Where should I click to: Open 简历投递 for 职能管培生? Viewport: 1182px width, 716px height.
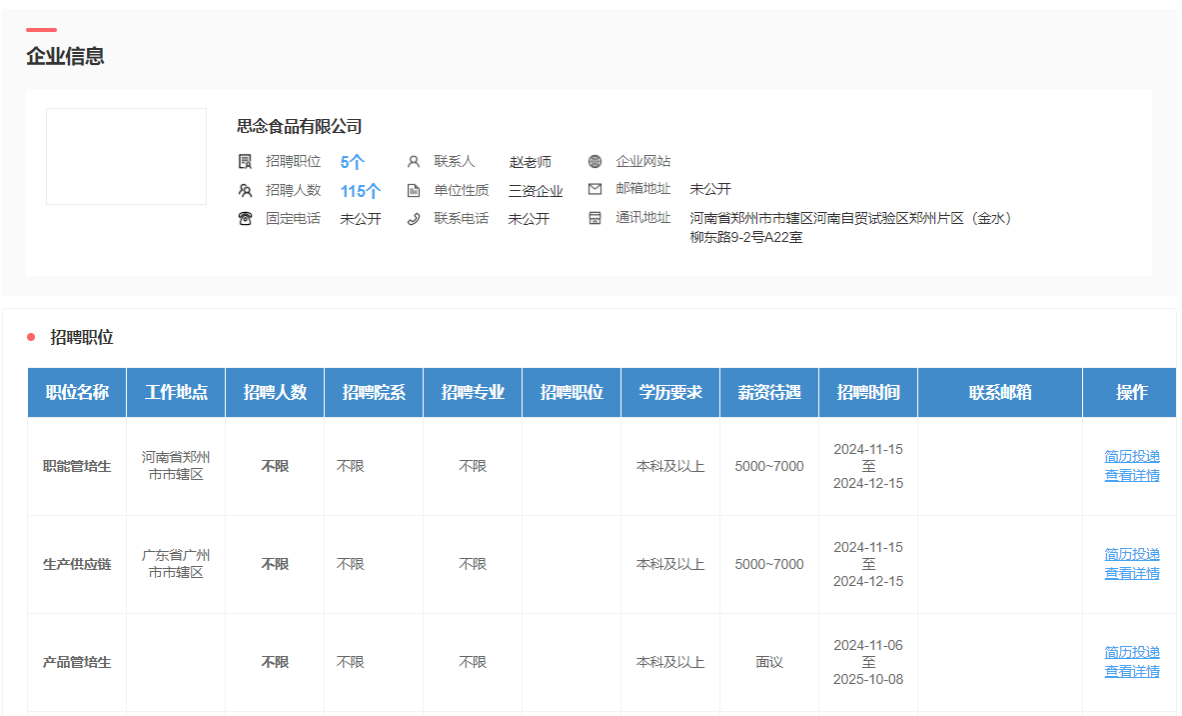coord(1131,456)
